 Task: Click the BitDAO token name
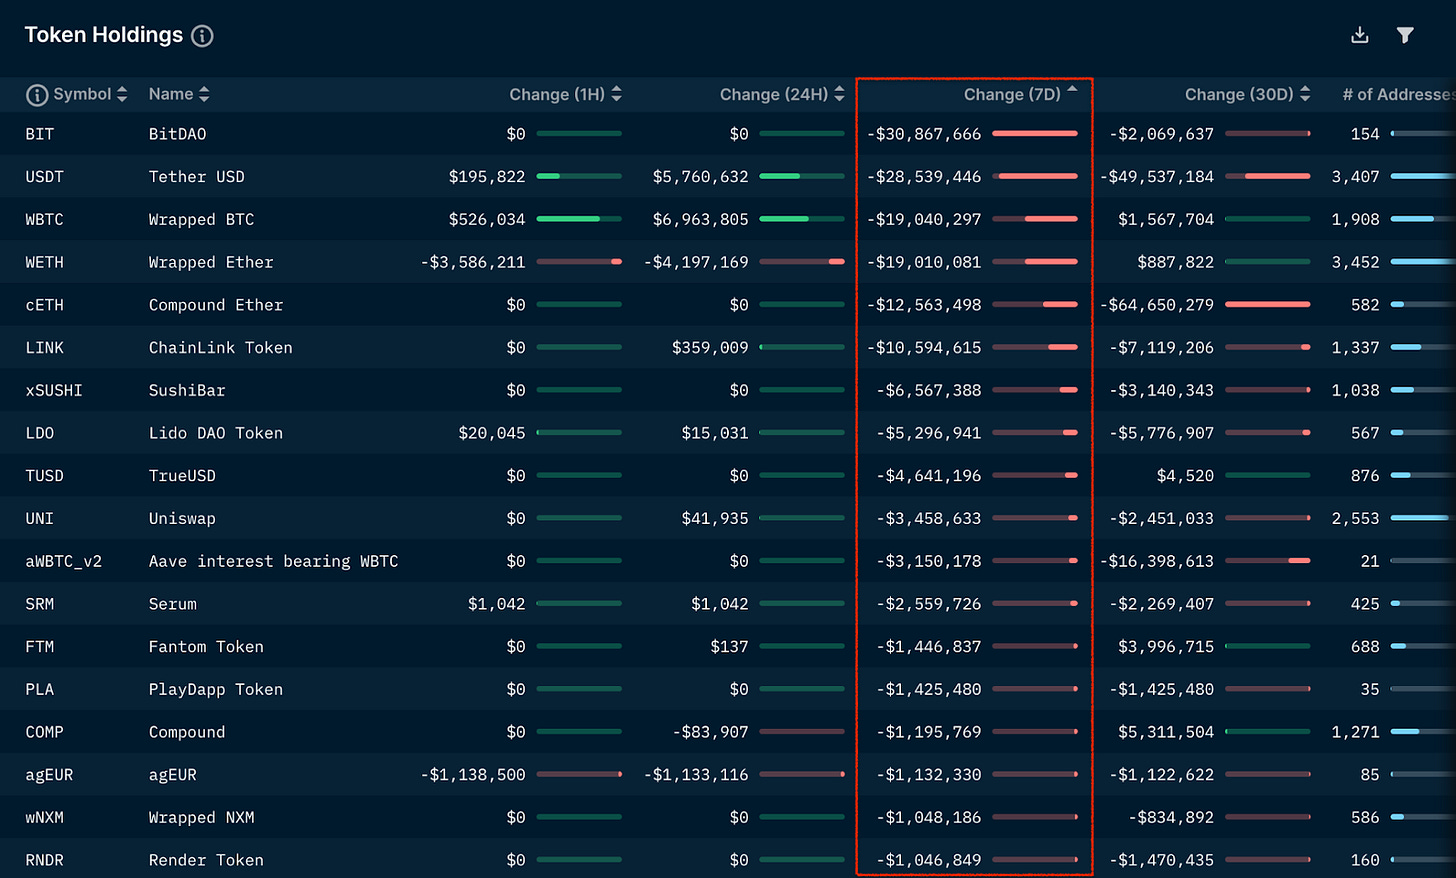coord(178,134)
